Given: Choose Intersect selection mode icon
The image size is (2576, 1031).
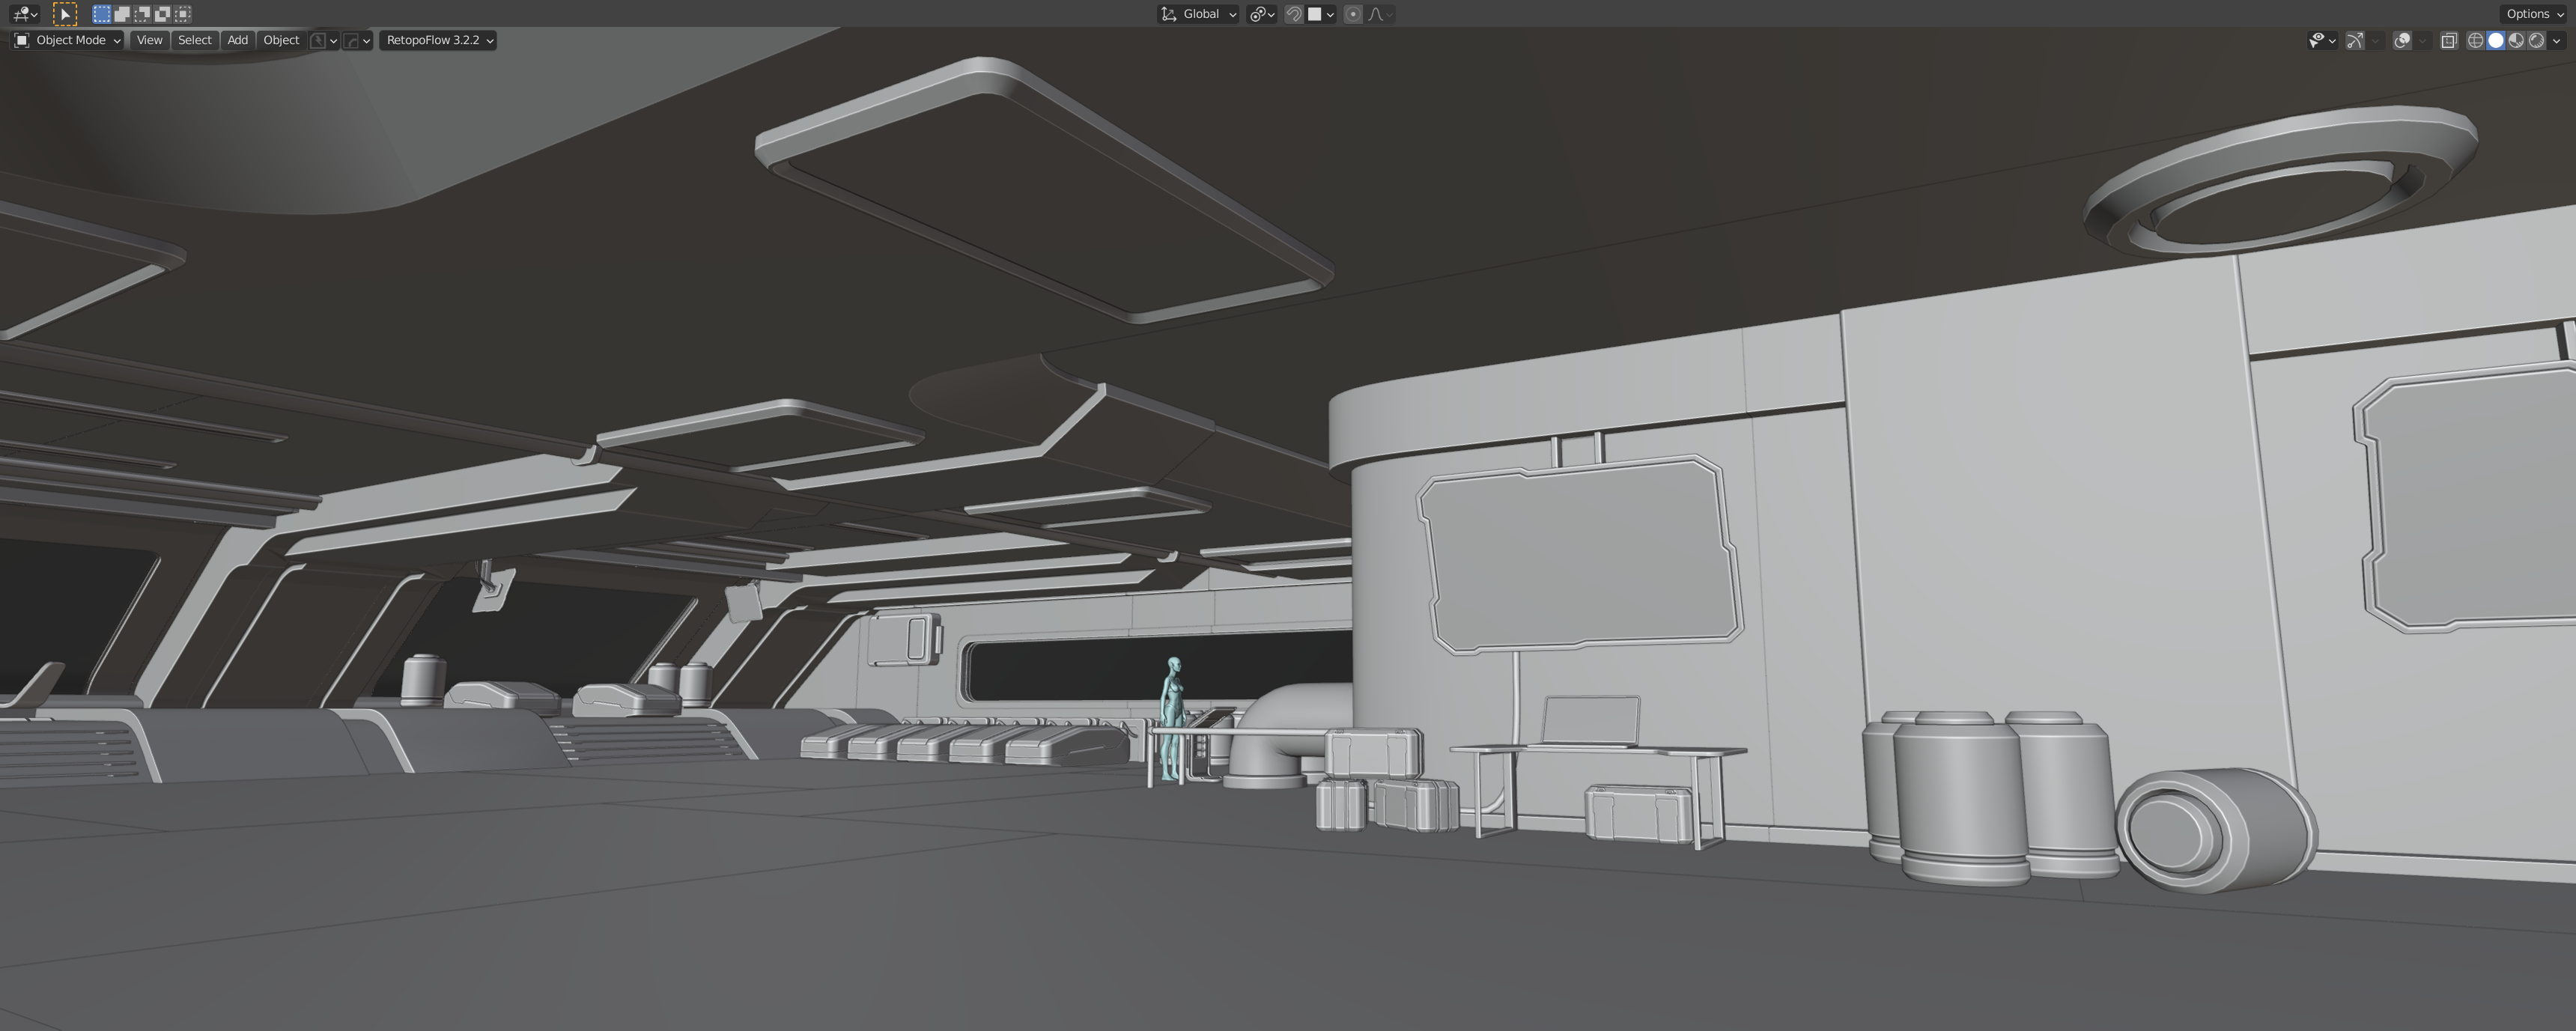Looking at the screenshot, I should pos(182,14).
